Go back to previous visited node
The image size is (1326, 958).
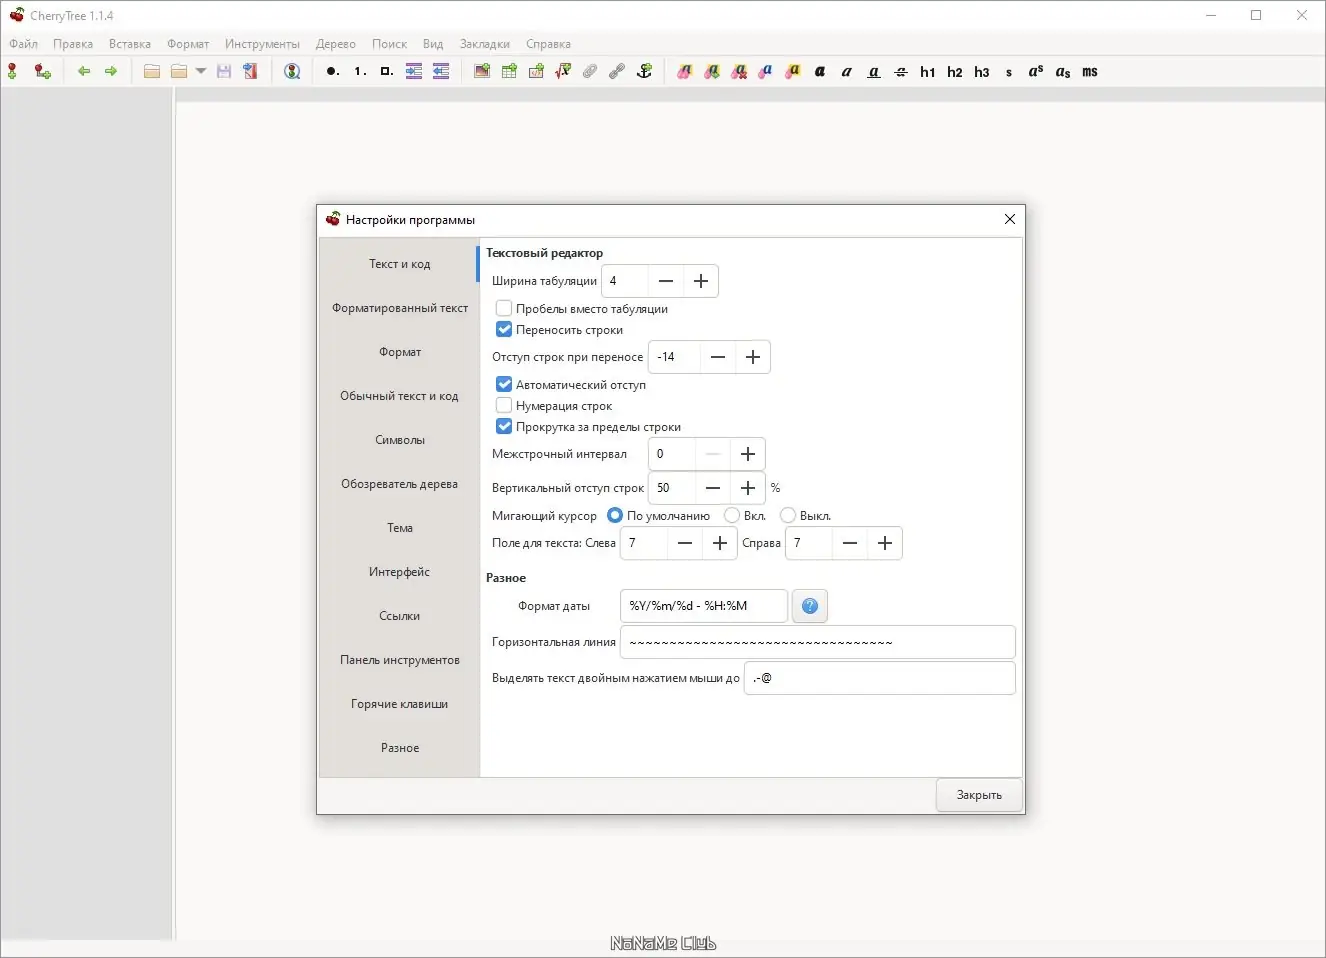84,71
